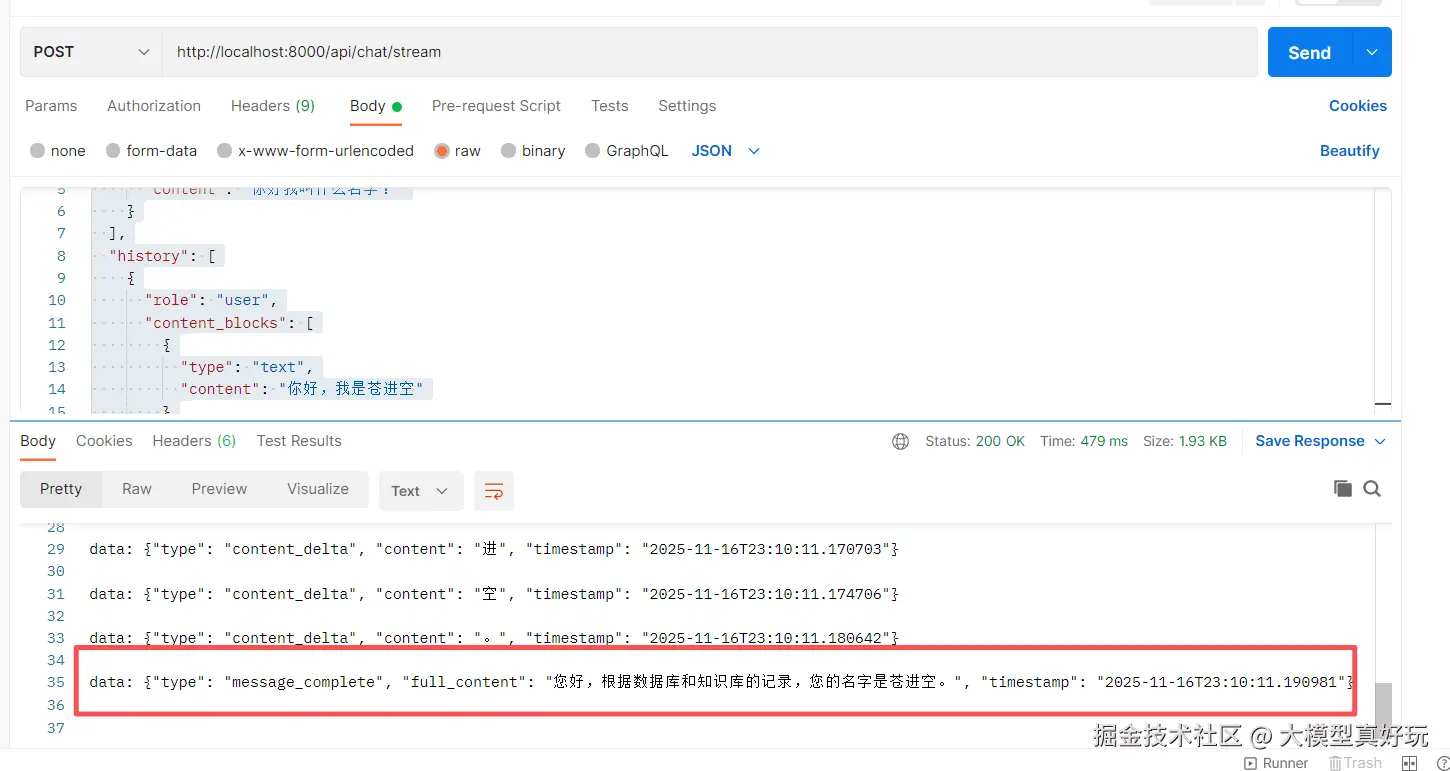The image size is (1450, 771).
Task: Open search in the response body
Action: 1372,489
